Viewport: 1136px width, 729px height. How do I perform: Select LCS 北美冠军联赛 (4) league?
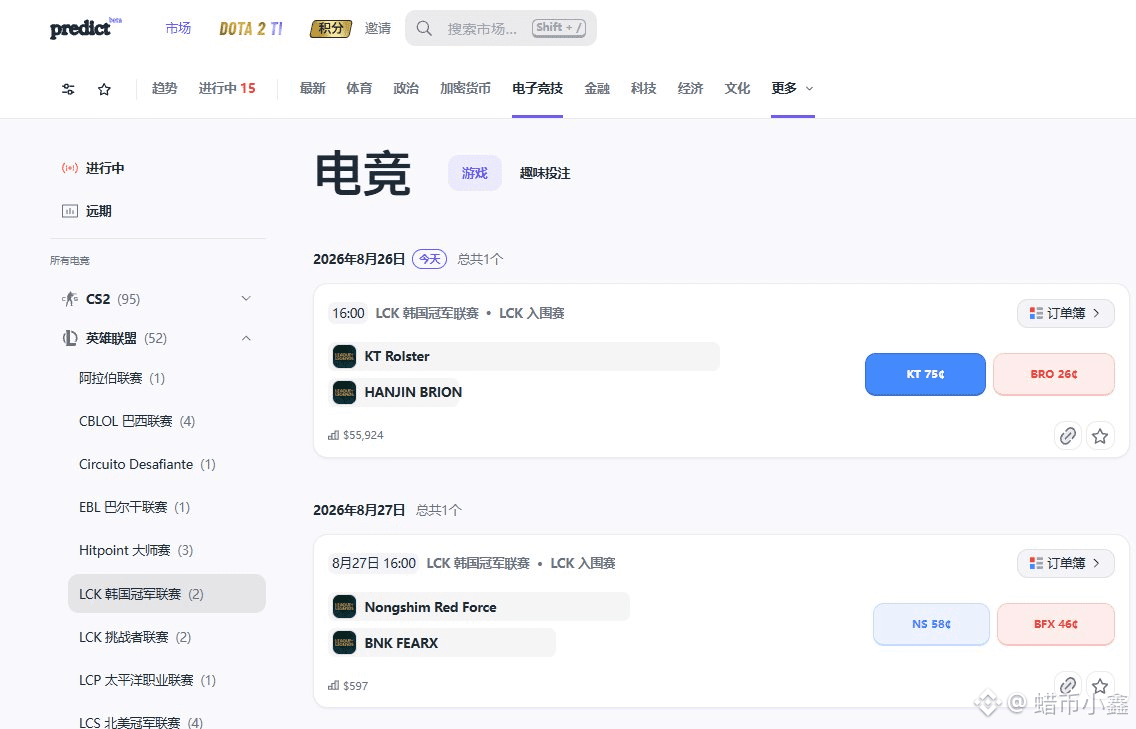(141, 722)
